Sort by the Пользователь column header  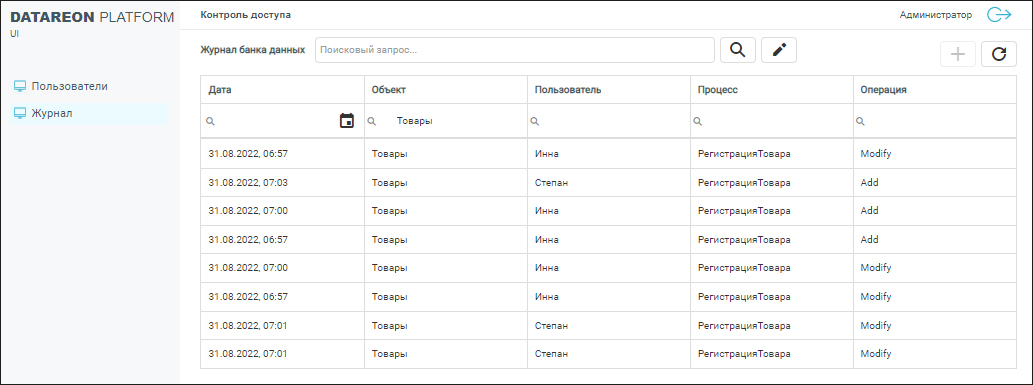pos(609,90)
